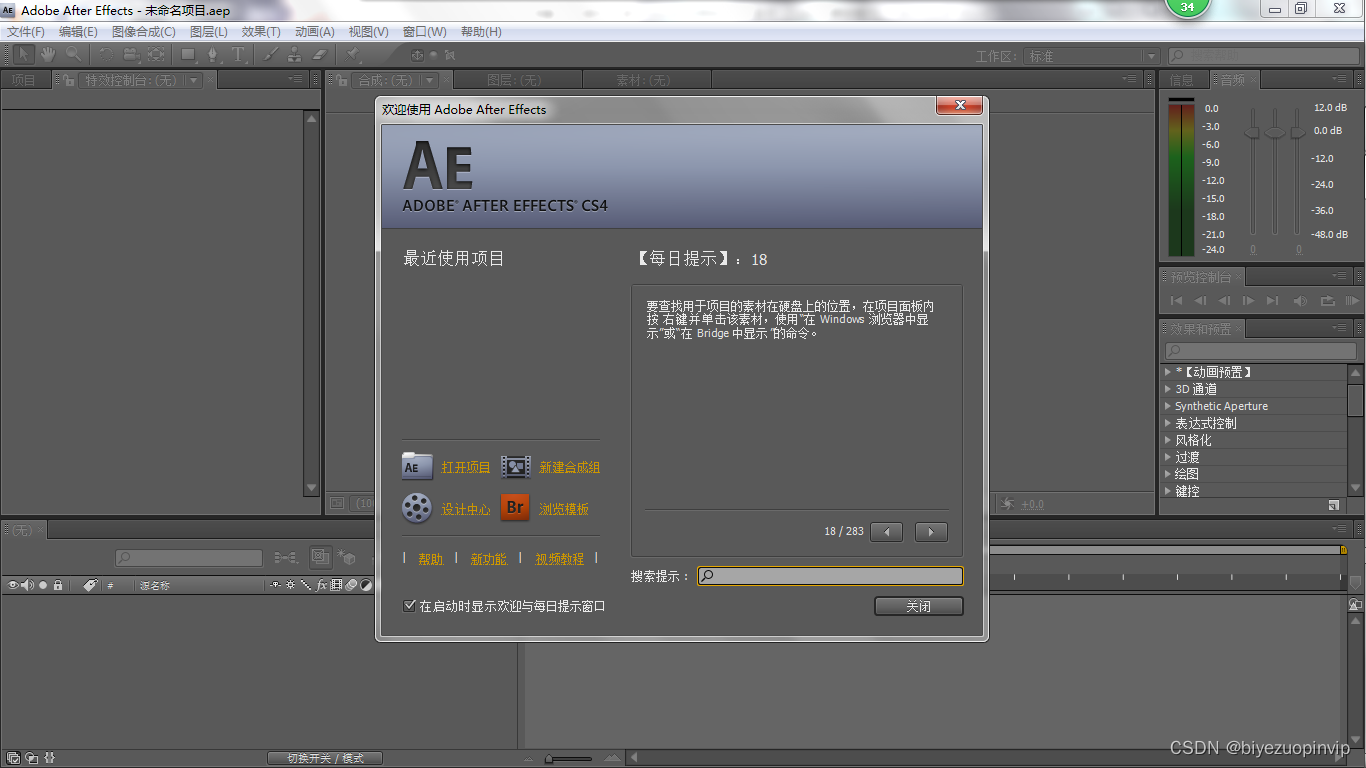Adjust the left audio level slider

1252,132
